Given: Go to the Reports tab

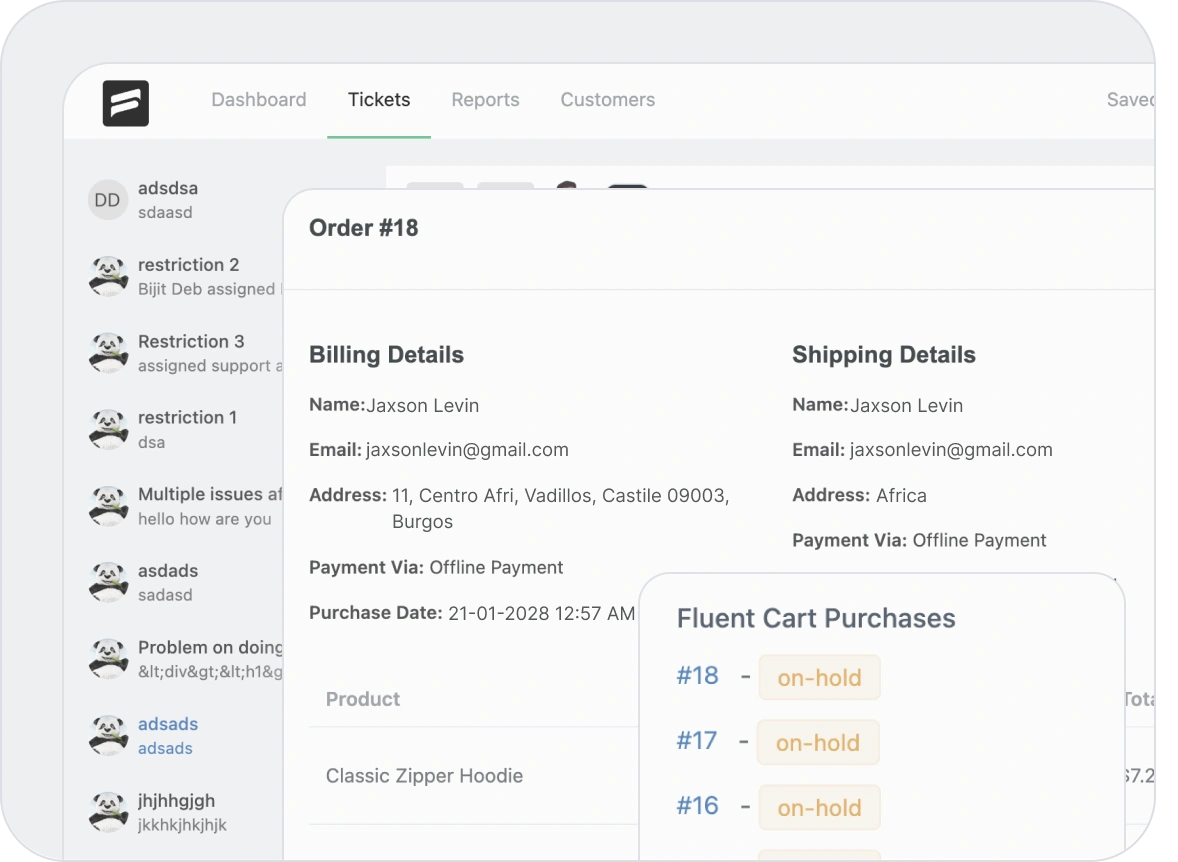Looking at the screenshot, I should click(x=485, y=100).
